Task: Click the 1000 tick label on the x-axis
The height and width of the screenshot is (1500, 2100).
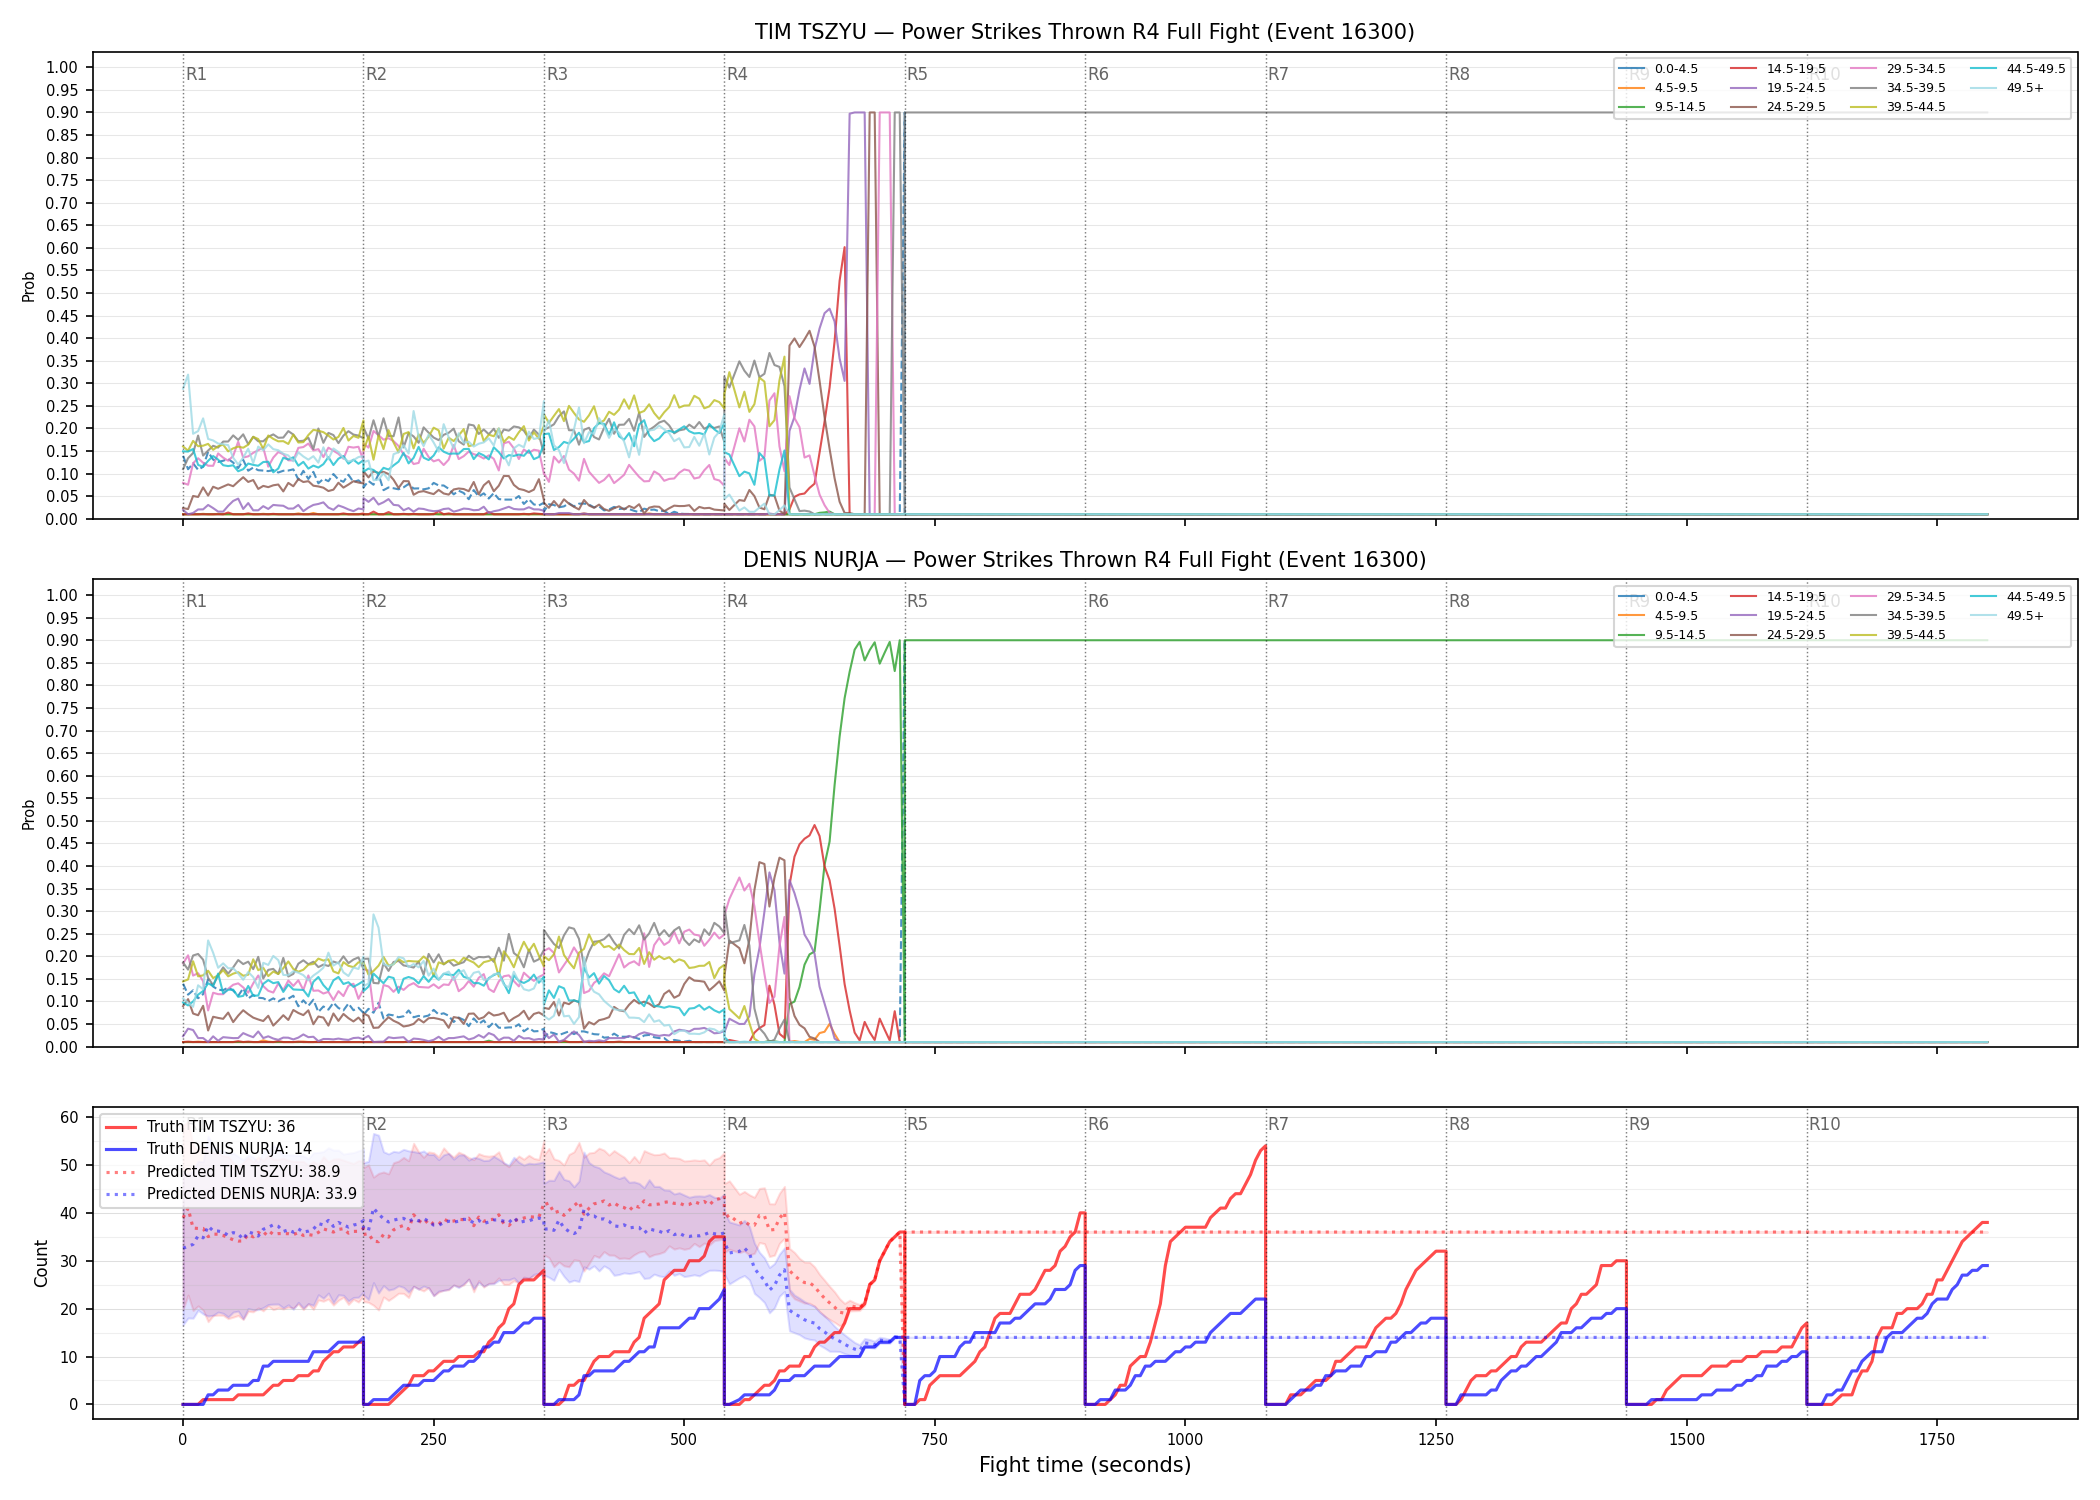Action: (x=1185, y=1439)
